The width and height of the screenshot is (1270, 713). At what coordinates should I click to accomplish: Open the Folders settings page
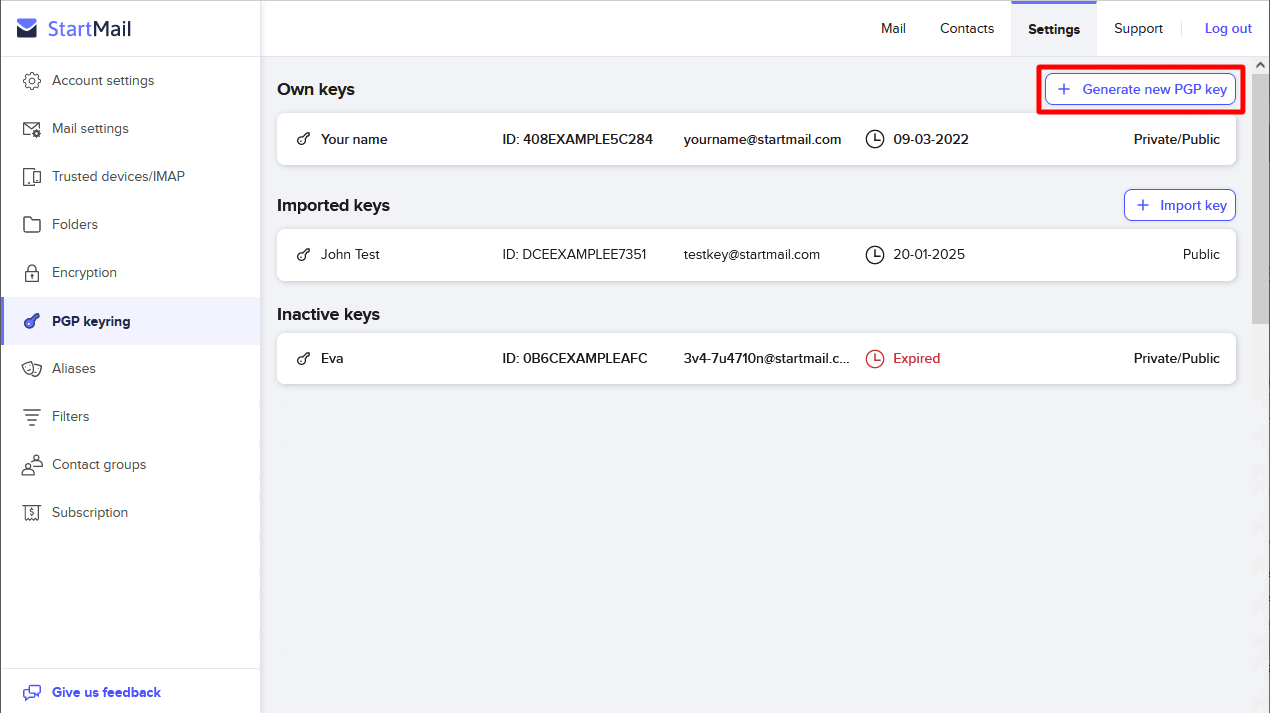click(130, 225)
